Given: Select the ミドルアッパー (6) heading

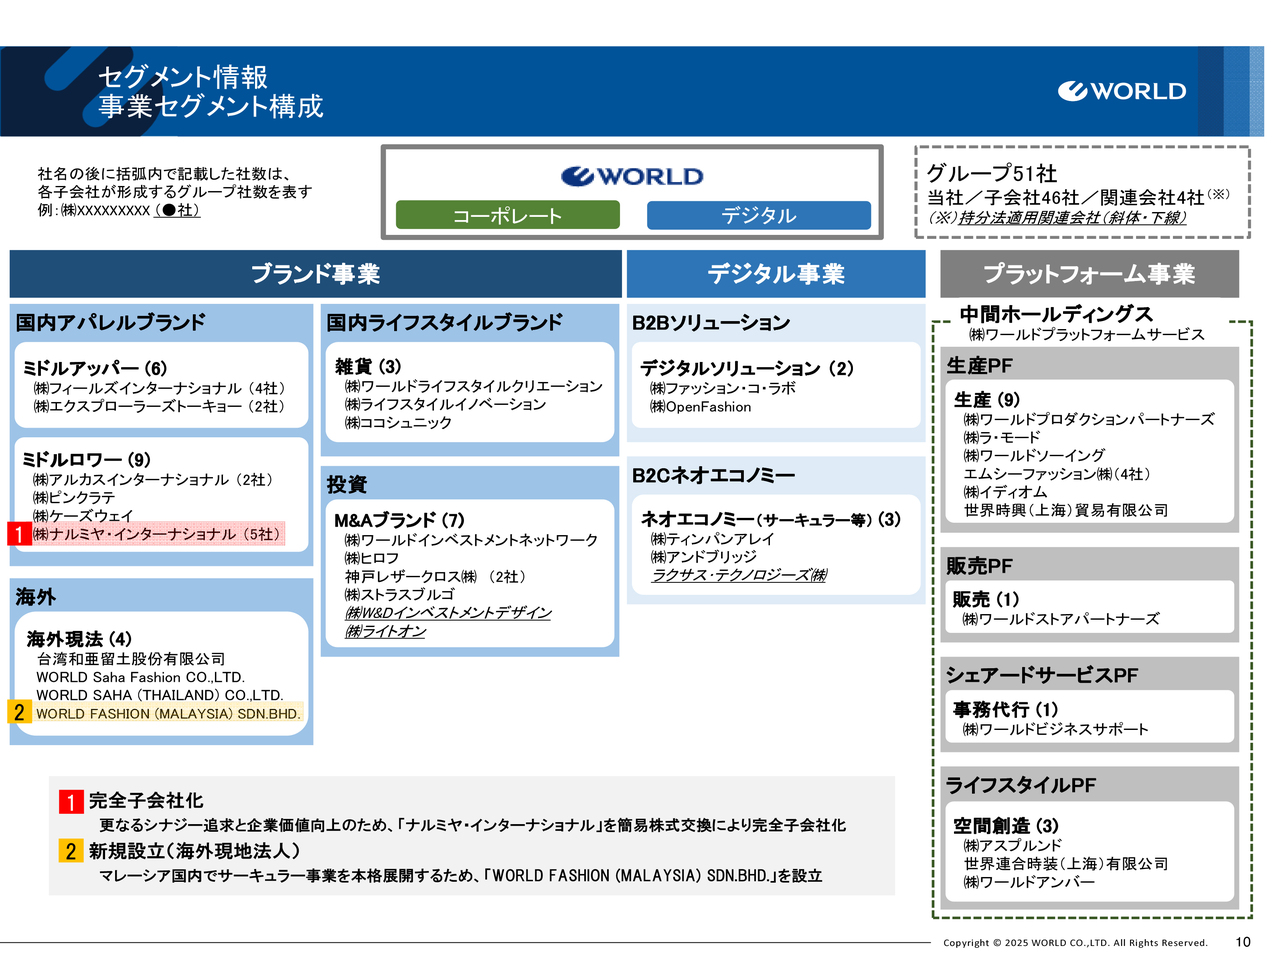Looking at the screenshot, I should (94, 368).
